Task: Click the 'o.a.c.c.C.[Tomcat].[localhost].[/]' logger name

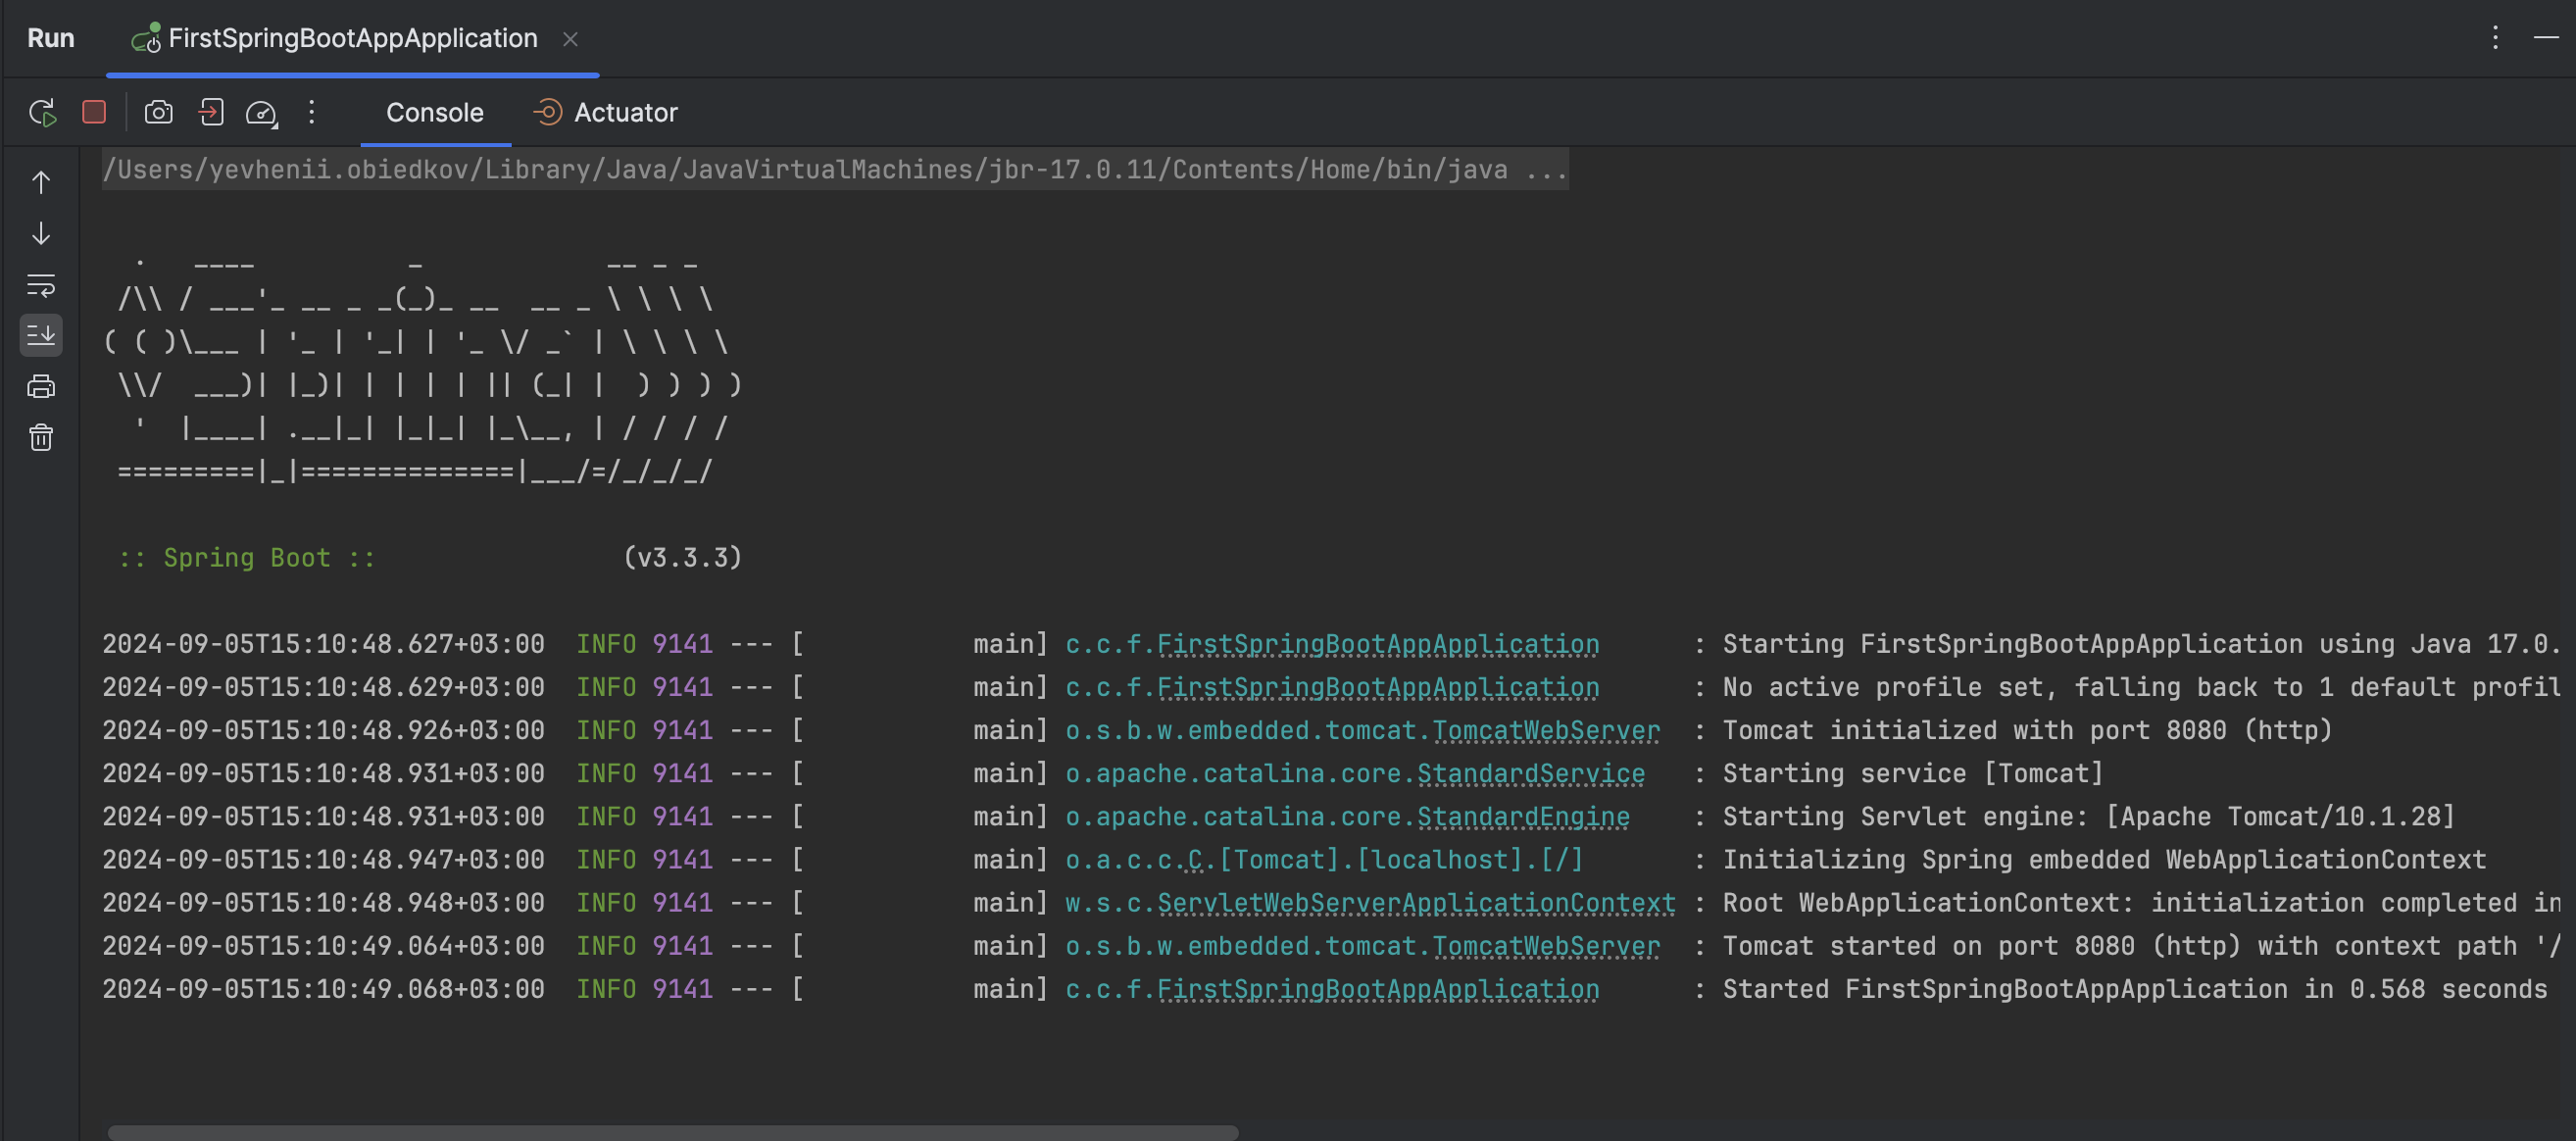Action: [1324, 860]
